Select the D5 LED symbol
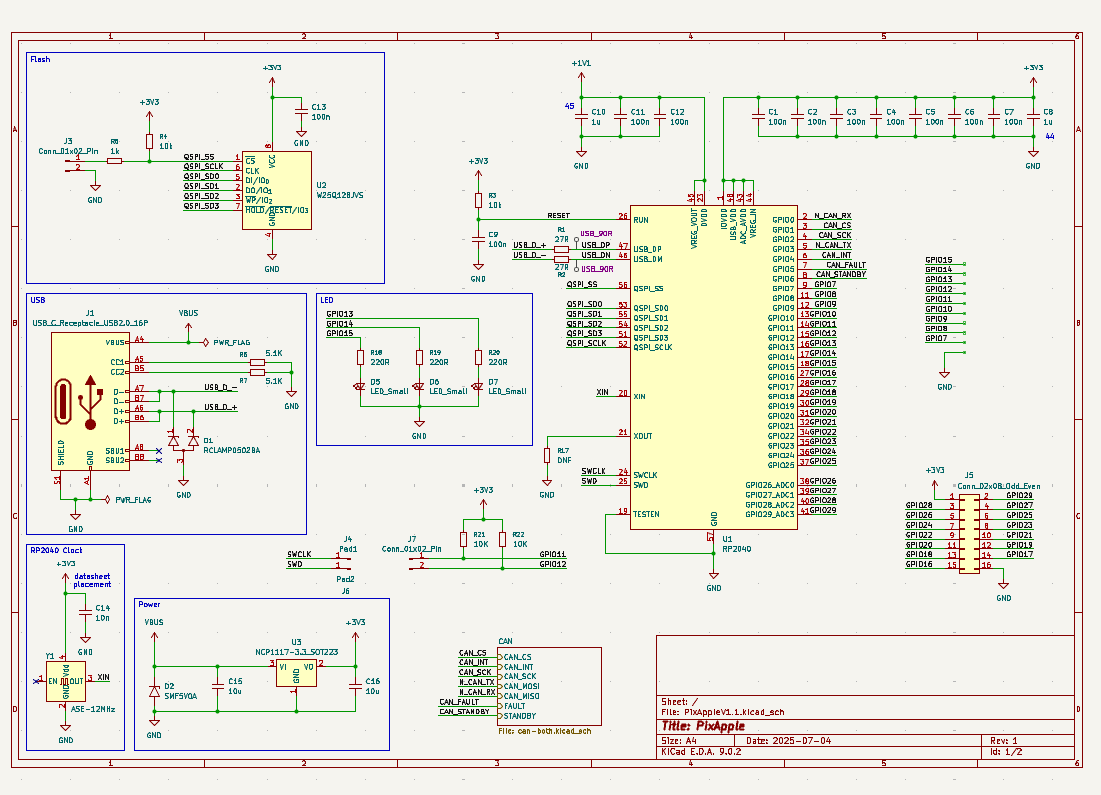 pos(360,386)
